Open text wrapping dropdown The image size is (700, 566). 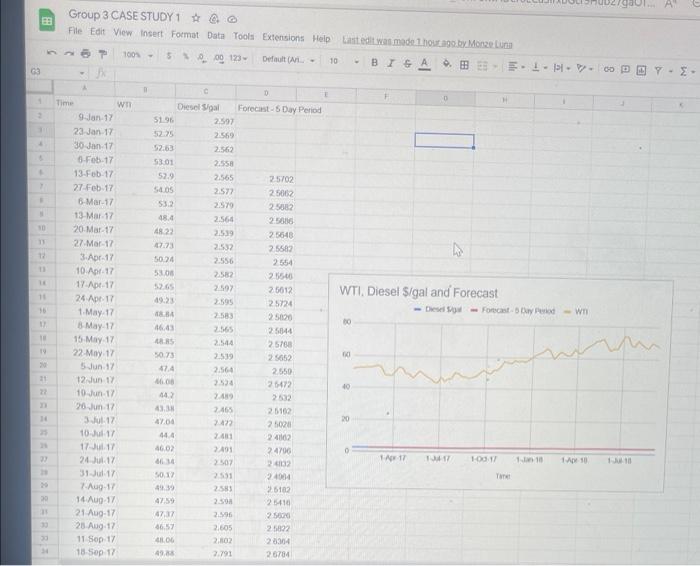click(x=561, y=68)
